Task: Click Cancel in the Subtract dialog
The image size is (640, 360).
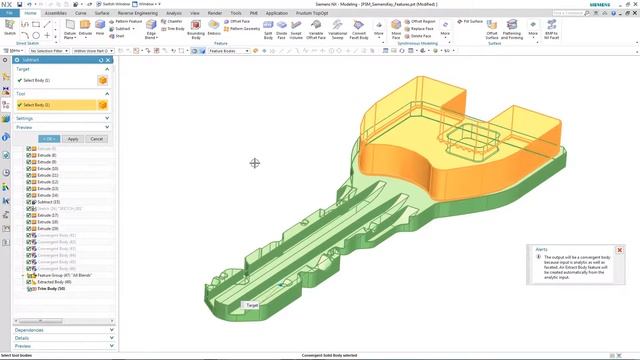Action: [97, 139]
